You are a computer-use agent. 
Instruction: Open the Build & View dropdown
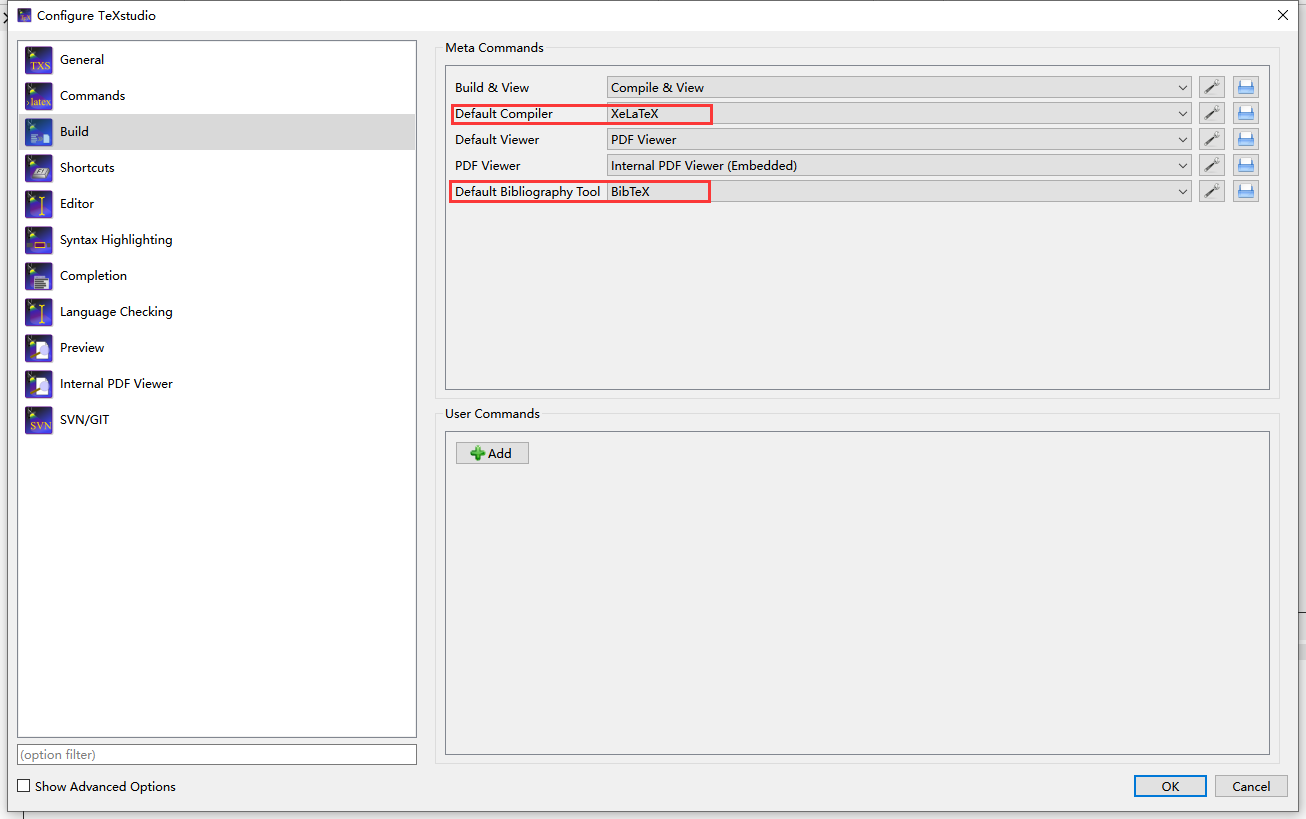click(x=899, y=88)
